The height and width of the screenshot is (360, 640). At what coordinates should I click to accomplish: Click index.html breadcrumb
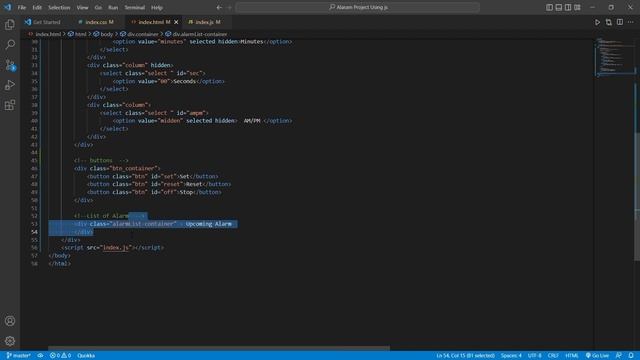(x=48, y=34)
